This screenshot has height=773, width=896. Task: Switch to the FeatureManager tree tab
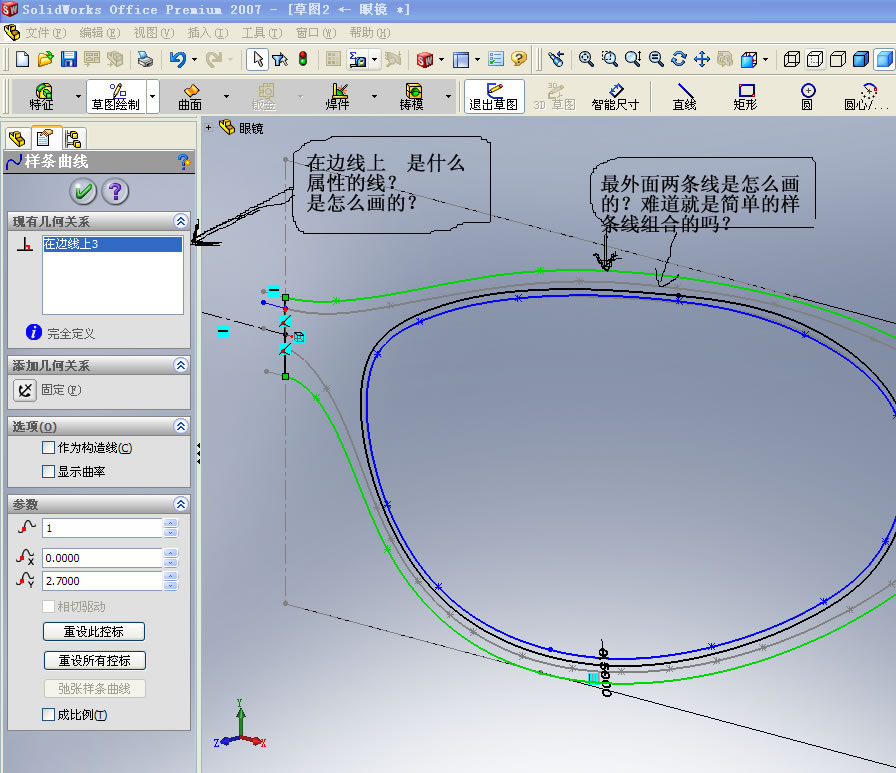click(17, 139)
